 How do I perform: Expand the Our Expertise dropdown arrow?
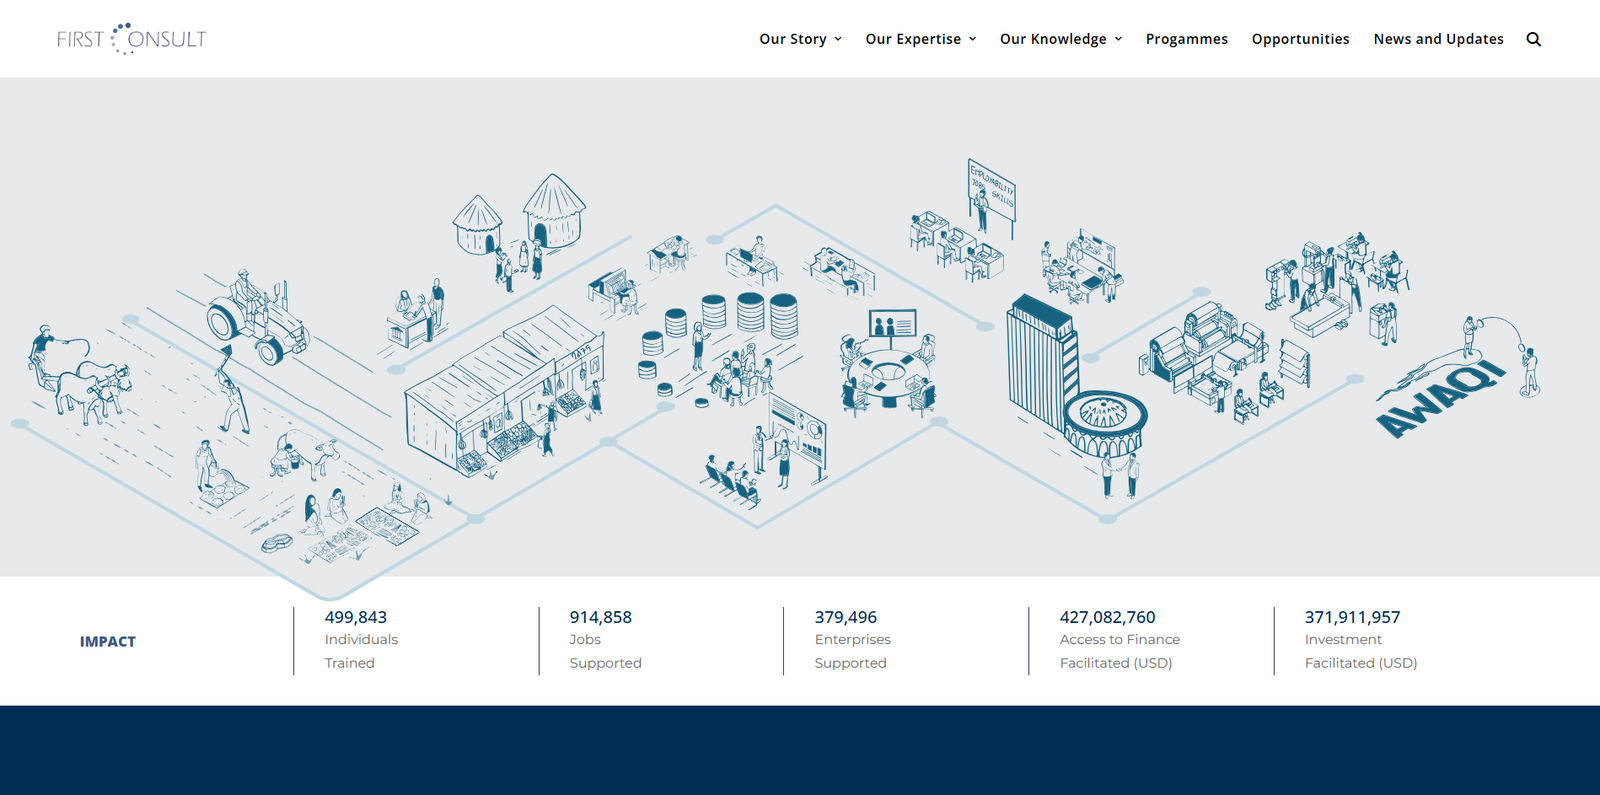pyautogui.click(x=972, y=39)
